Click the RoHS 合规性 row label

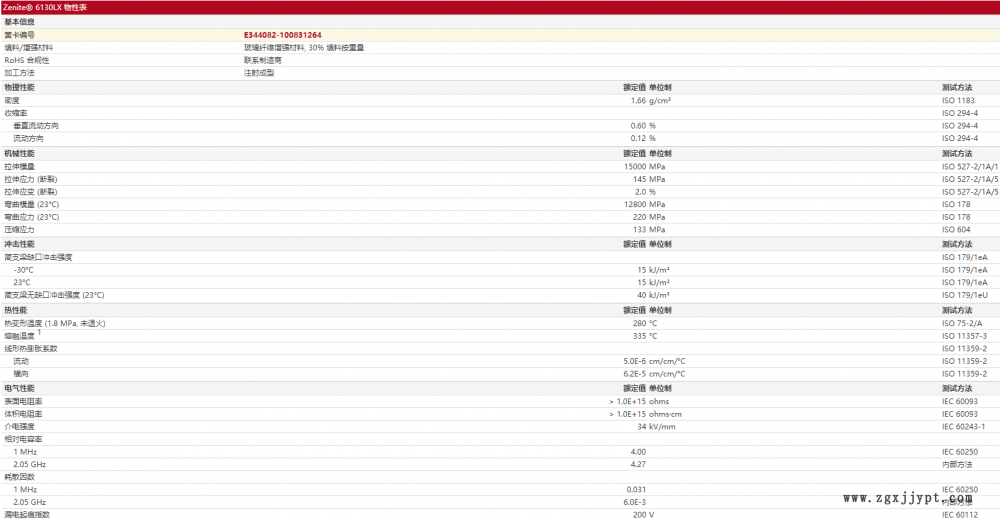pyautogui.click(x=26, y=60)
